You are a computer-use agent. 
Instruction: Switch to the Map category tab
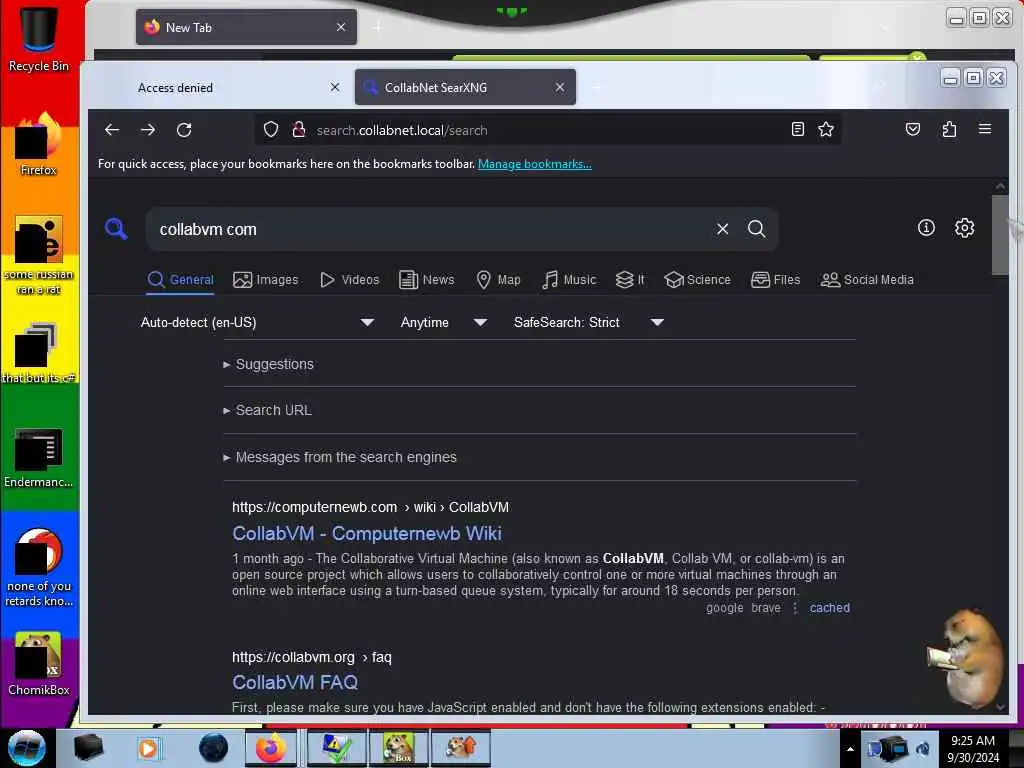498,280
